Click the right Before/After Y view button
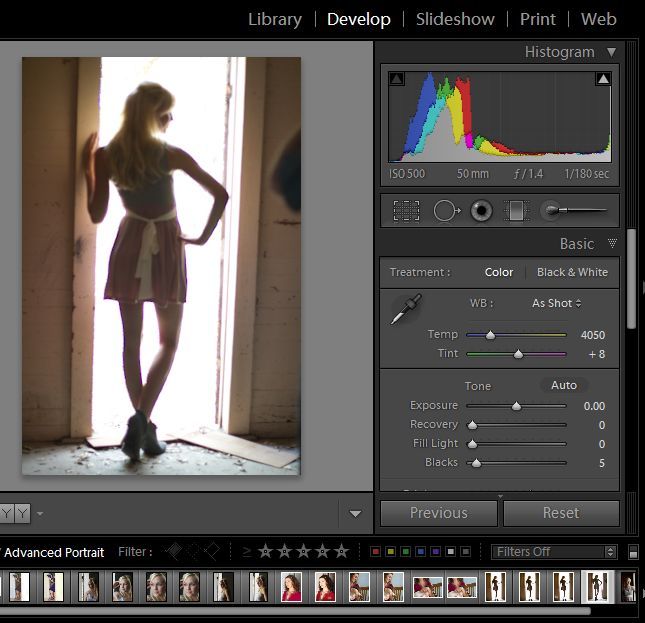Image resolution: width=645 pixels, height=623 pixels. (23, 513)
